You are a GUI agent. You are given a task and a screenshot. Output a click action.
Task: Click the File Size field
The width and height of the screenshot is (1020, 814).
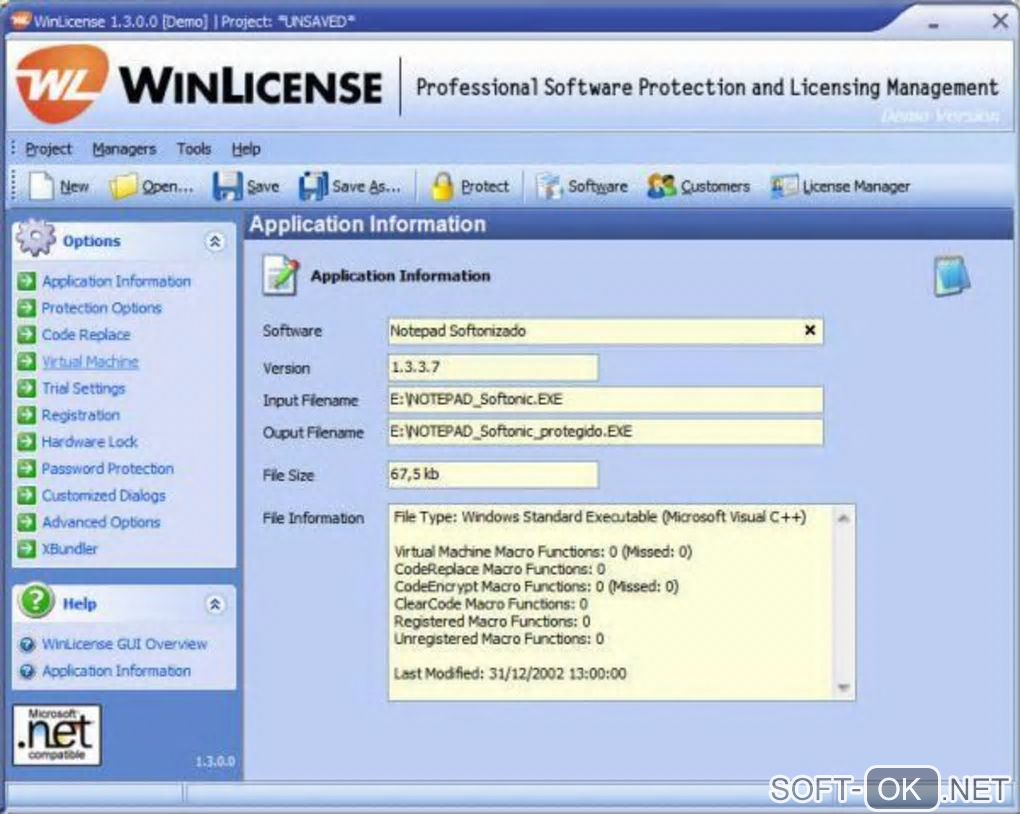[x=492, y=474]
